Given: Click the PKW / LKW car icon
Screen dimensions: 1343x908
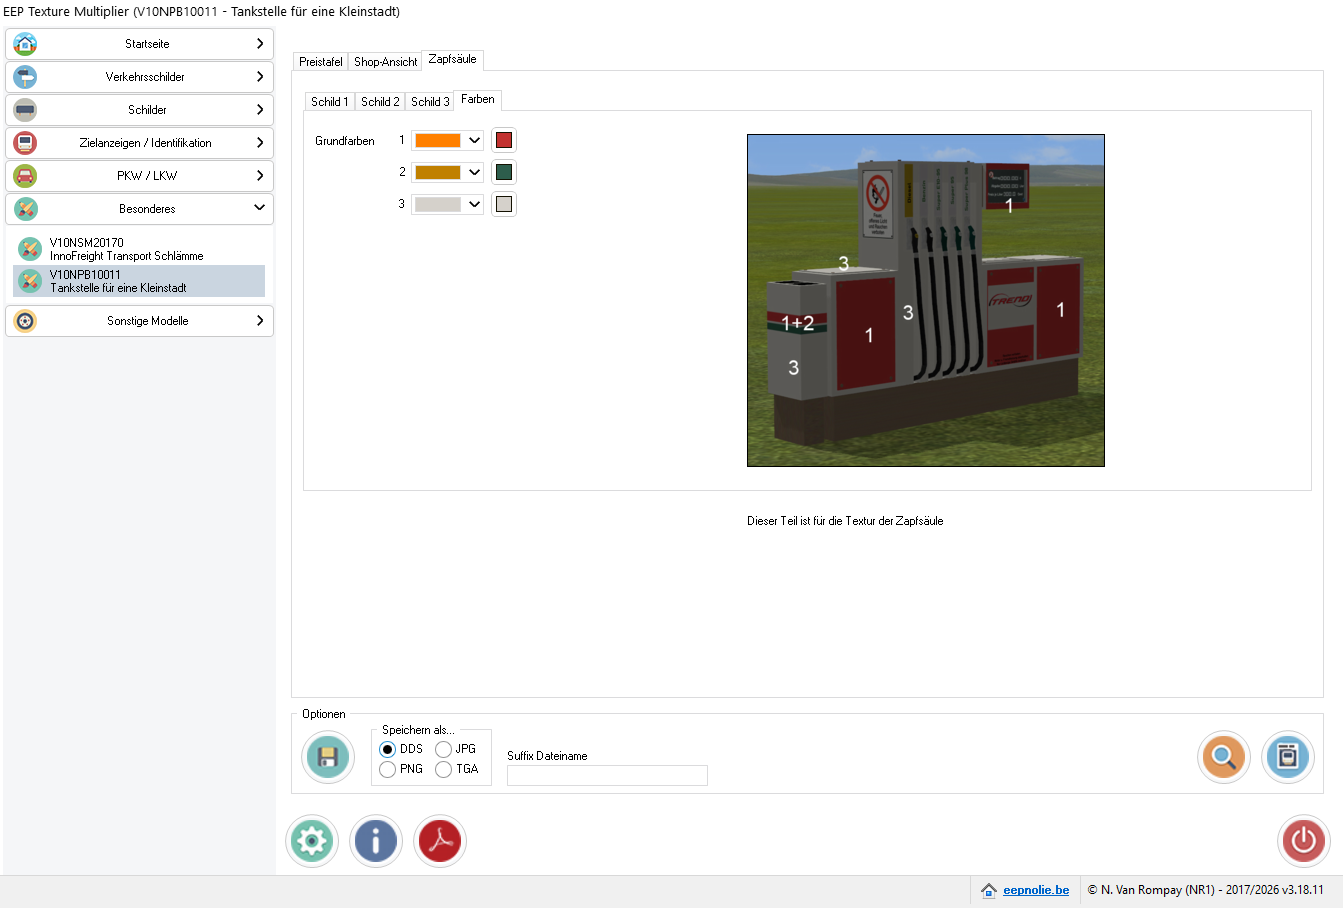Looking at the screenshot, I should tap(25, 176).
